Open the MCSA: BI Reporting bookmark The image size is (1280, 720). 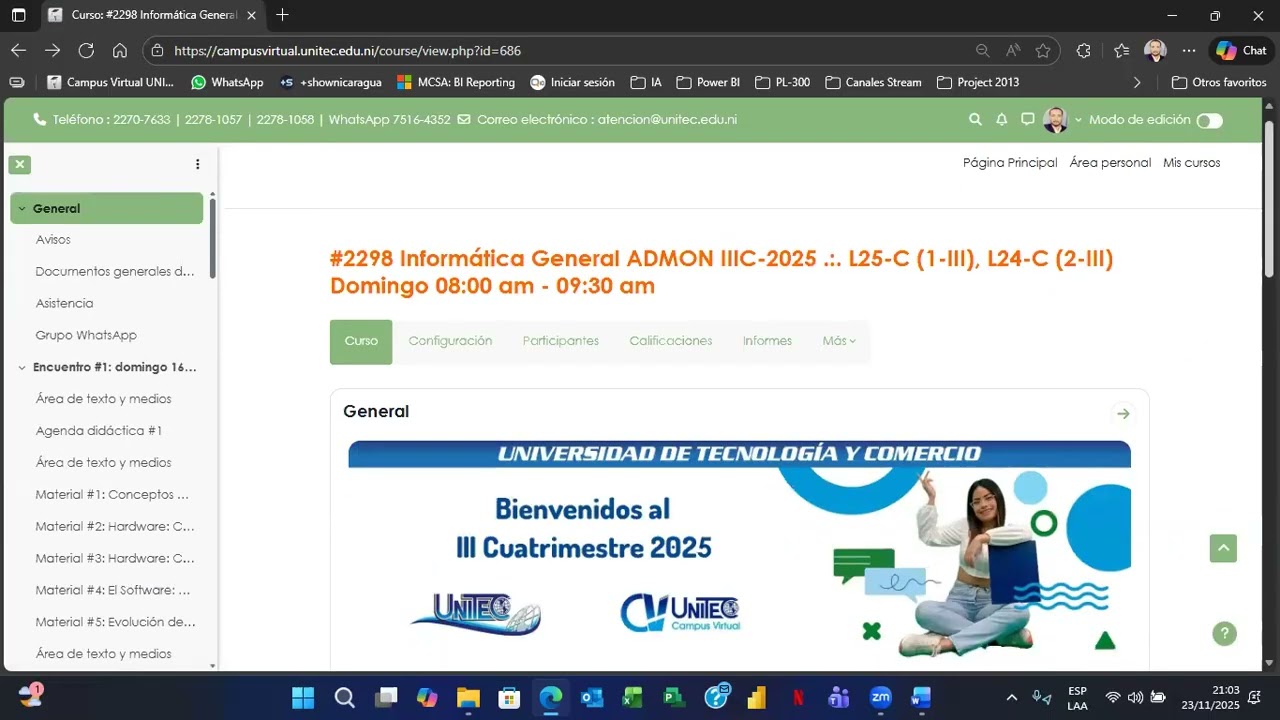(x=456, y=82)
